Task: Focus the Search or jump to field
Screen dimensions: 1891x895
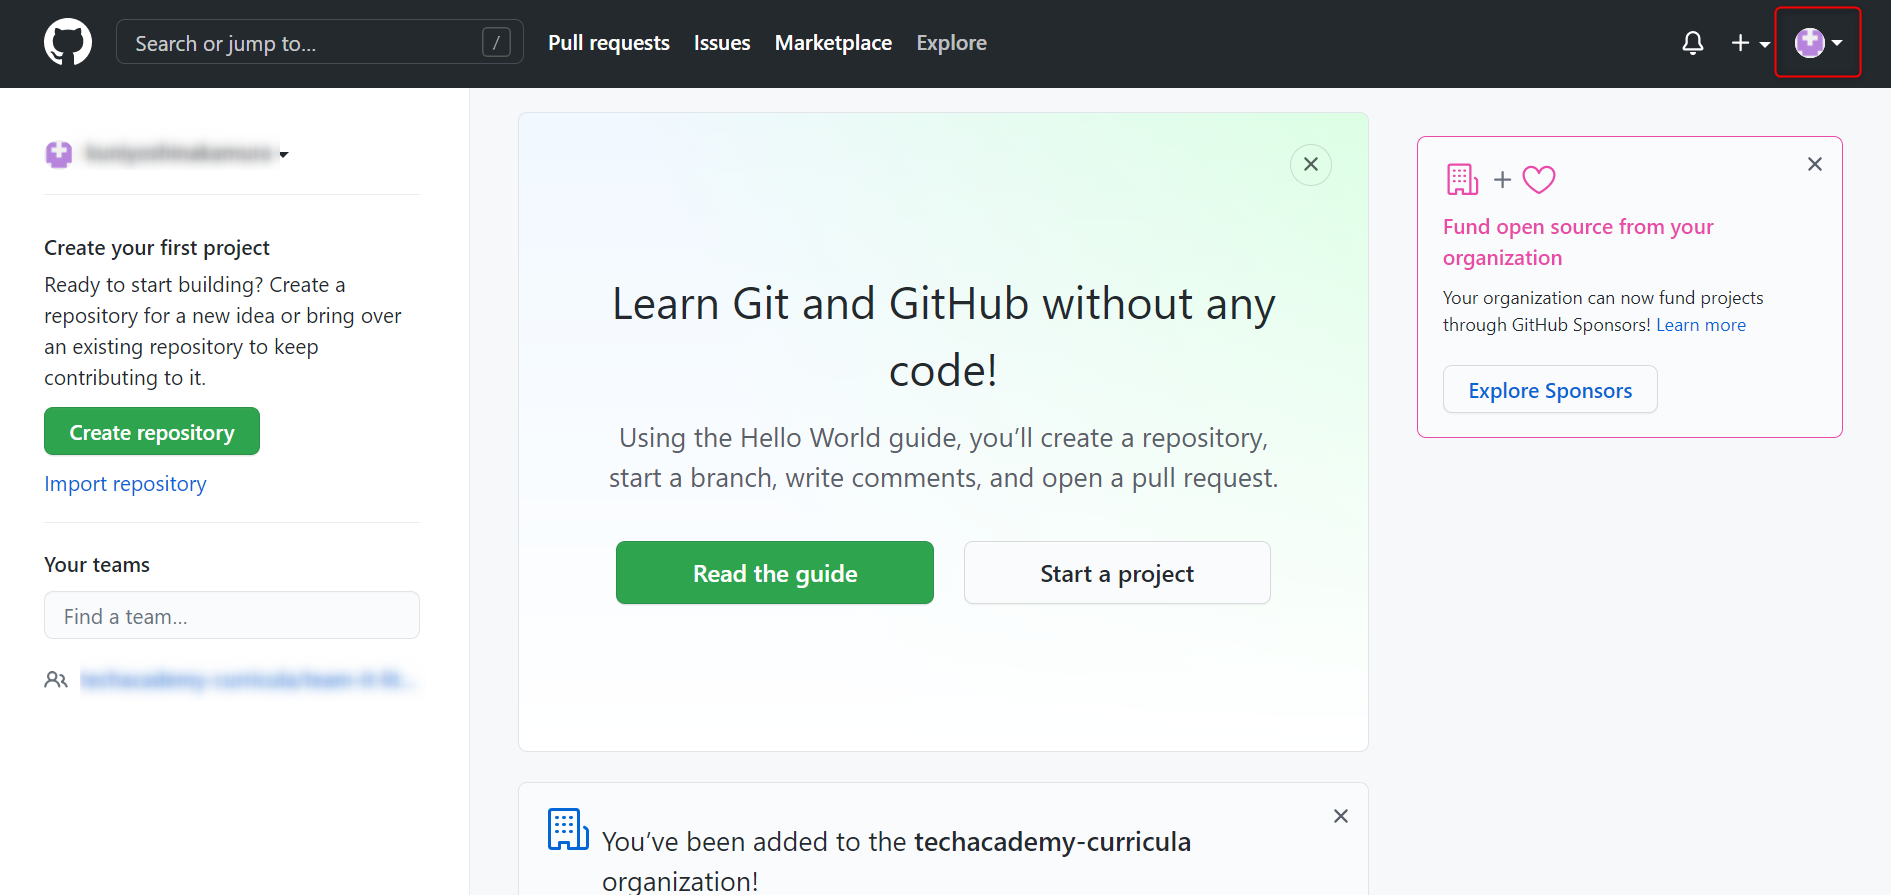Action: point(320,43)
